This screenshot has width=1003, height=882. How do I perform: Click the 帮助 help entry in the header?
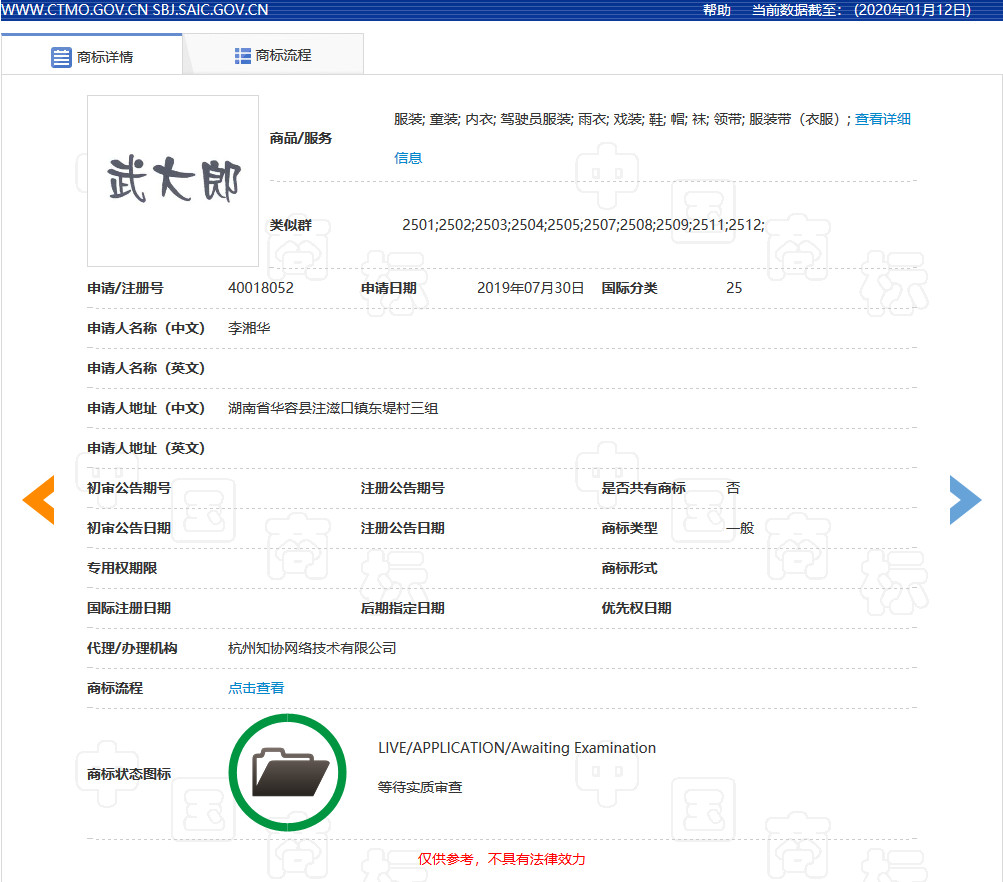click(716, 11)
